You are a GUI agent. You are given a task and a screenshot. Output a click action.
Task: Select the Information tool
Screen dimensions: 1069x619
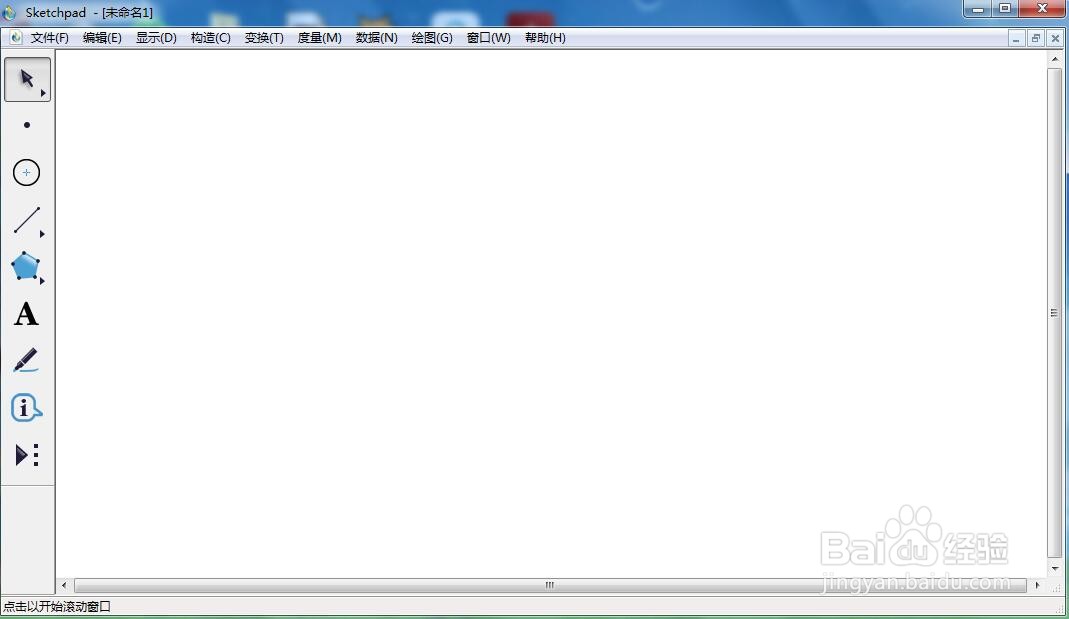click(x=27, y=408)
